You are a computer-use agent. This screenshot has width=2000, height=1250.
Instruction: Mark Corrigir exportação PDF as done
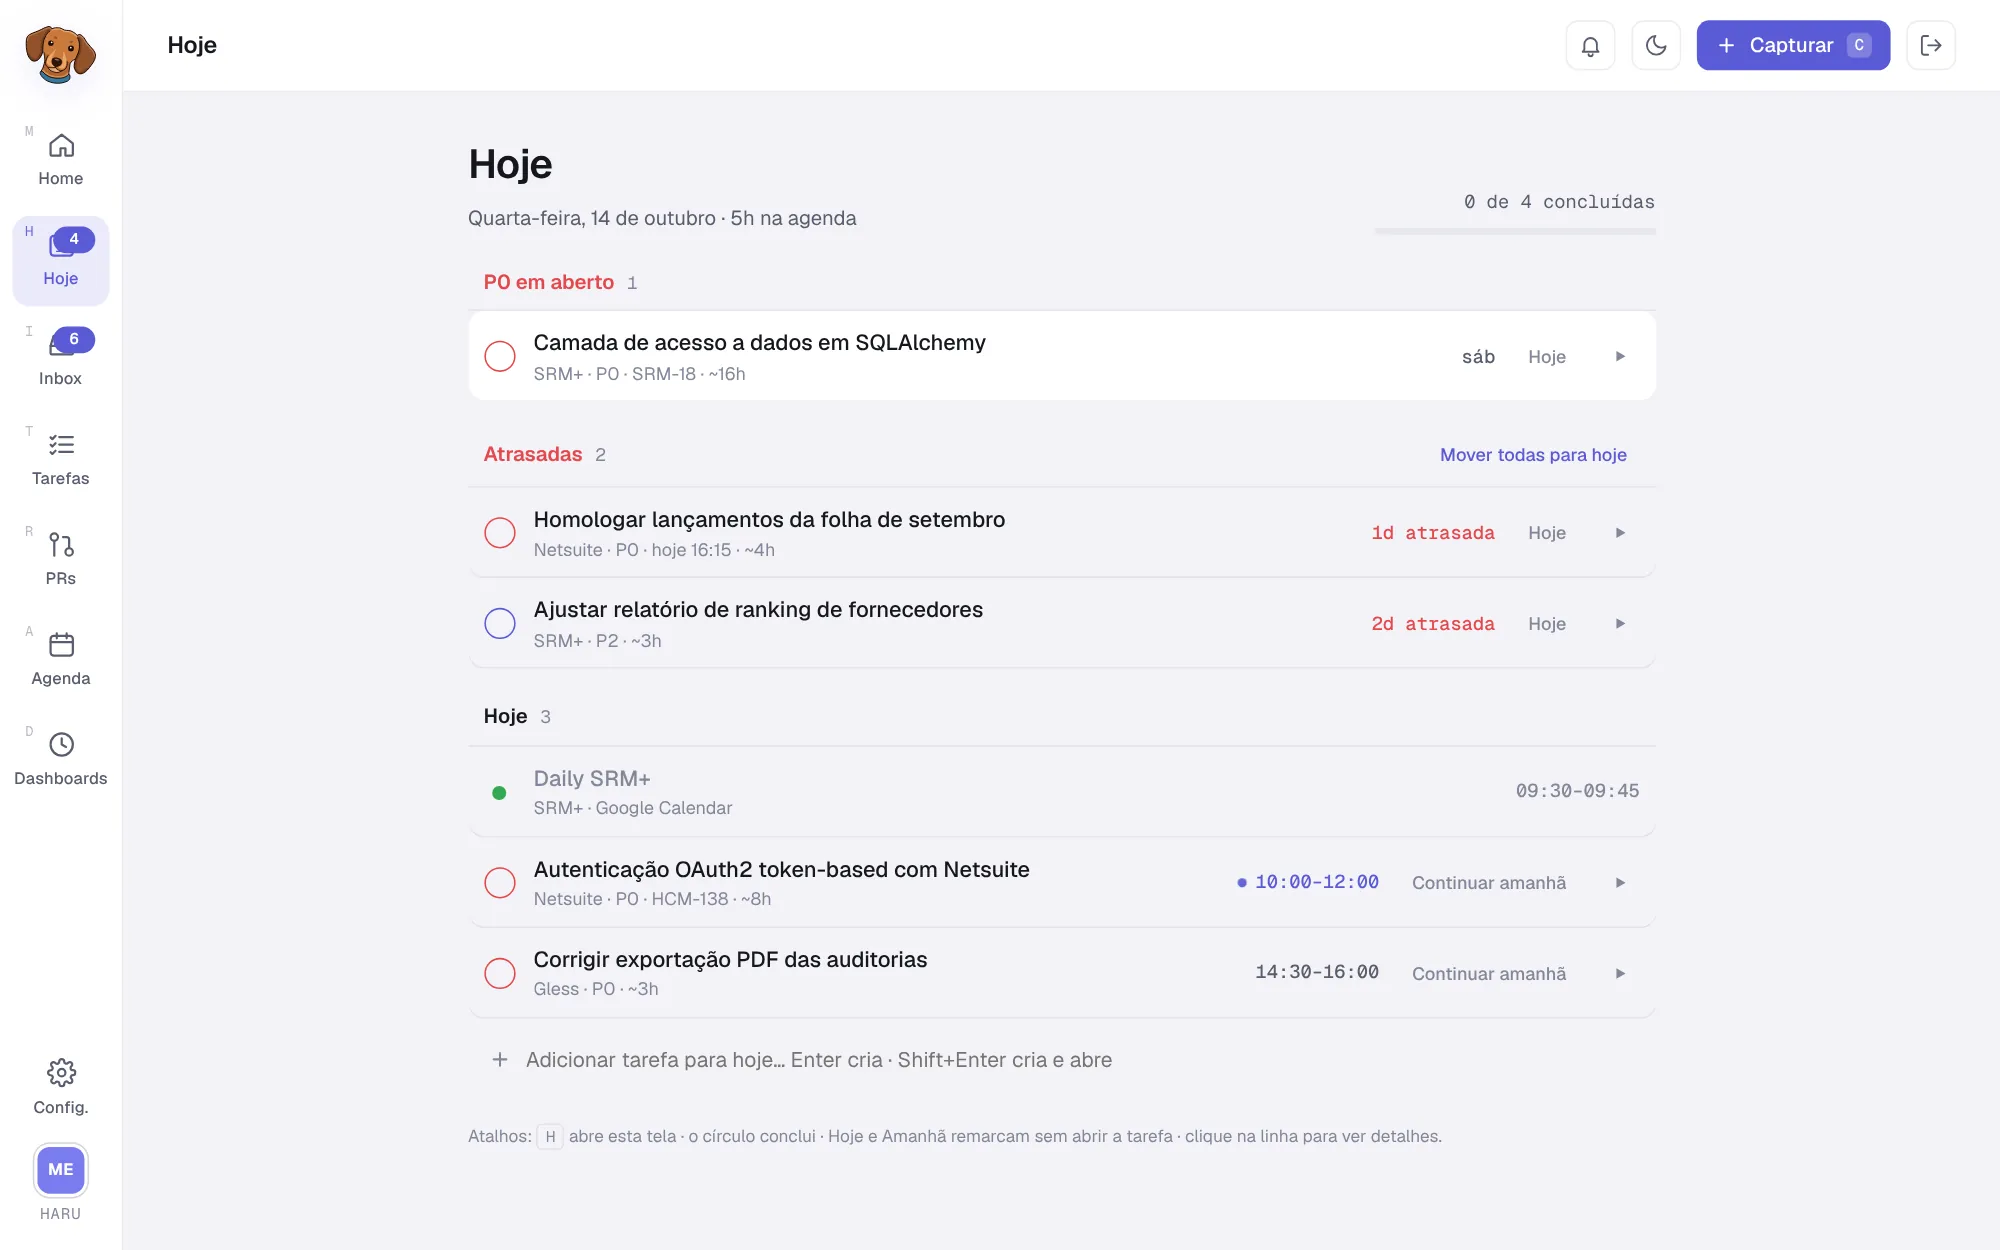click(500, 974)
